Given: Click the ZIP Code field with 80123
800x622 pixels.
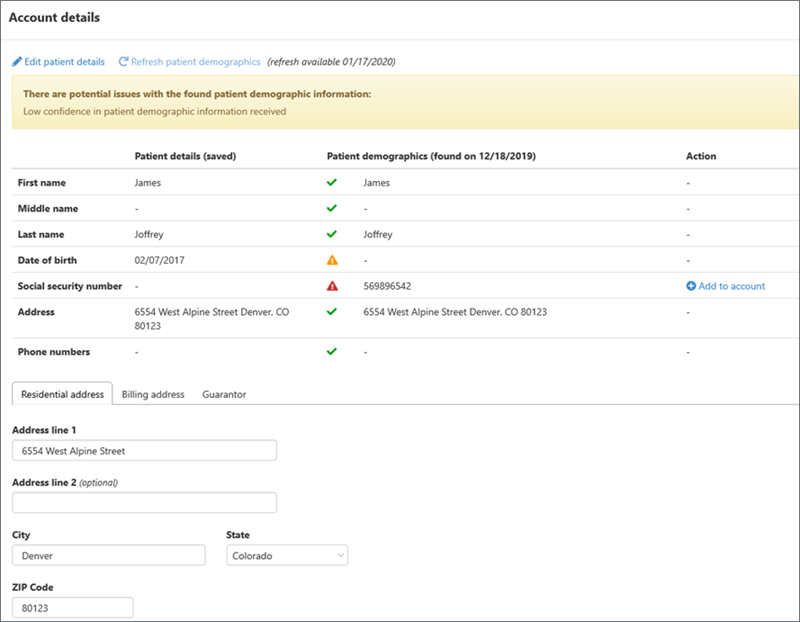Looking at the screenshot, I should pos(73,608).
